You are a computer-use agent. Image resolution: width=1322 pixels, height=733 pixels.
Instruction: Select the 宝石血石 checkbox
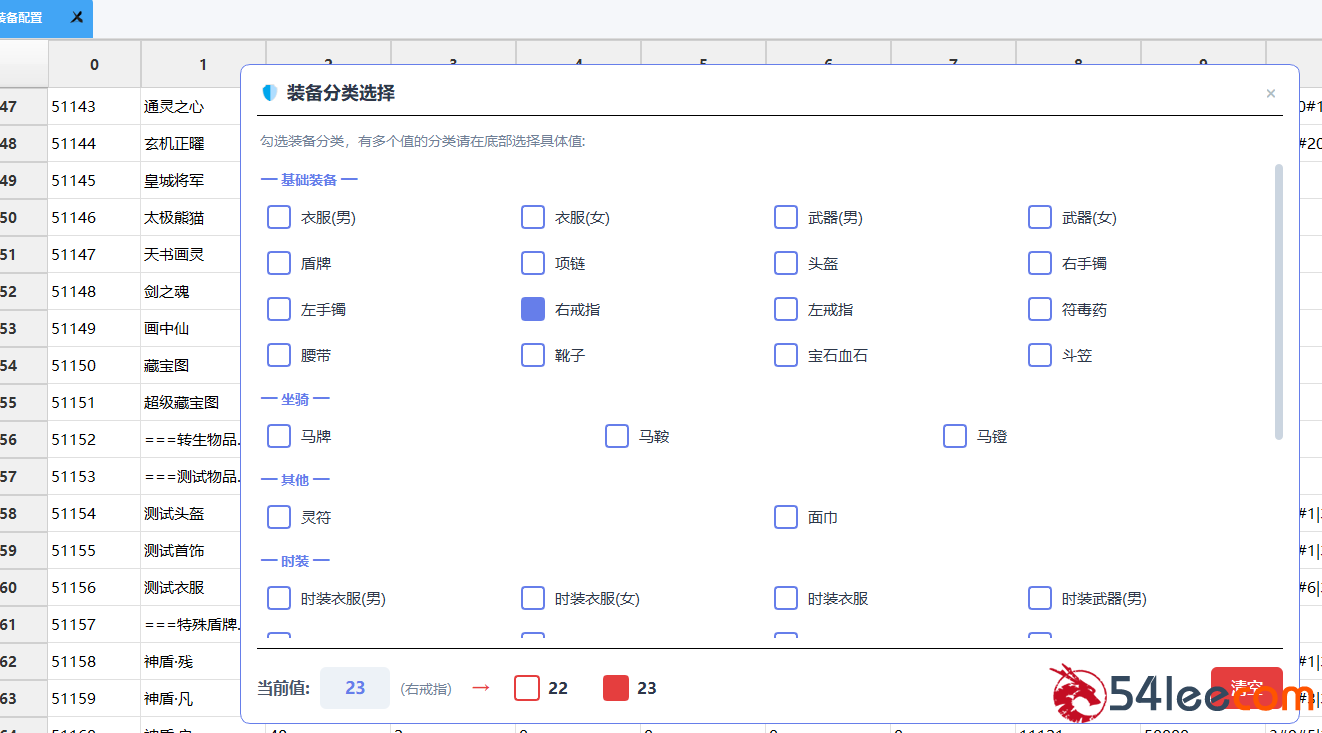tap(786, 355)
